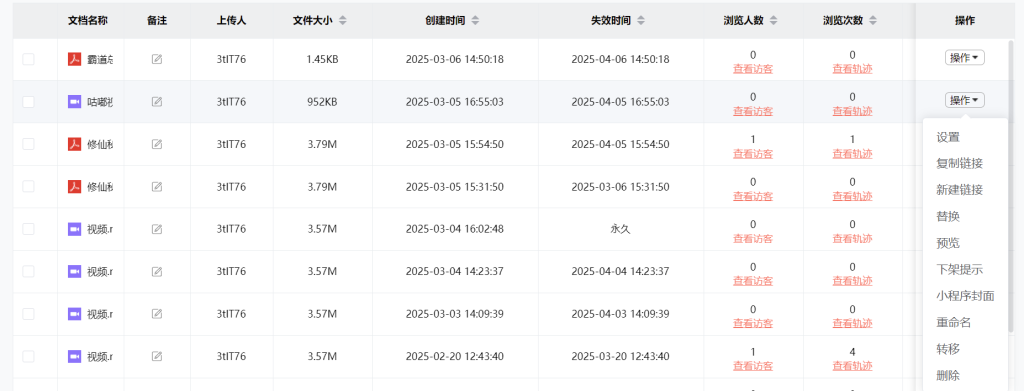Tick the checkbox for the 1.45KB file row
The height and width of the screenshot is (391, 1024).
coord(29,59)
